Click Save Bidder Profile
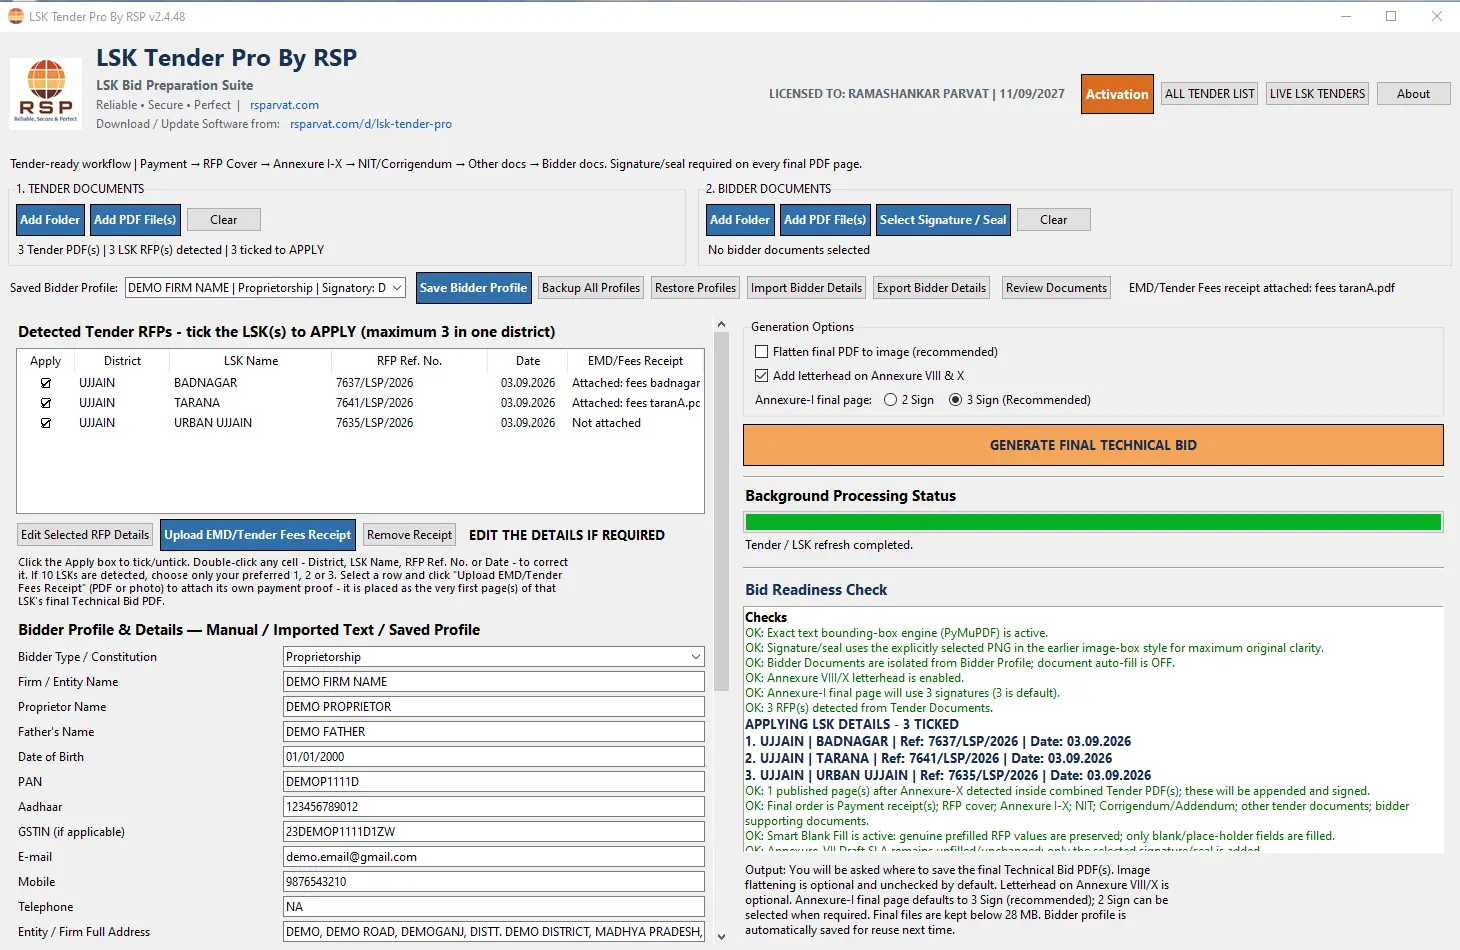The height and width of the screenshot is (950, 1460). tap(473, 288)
